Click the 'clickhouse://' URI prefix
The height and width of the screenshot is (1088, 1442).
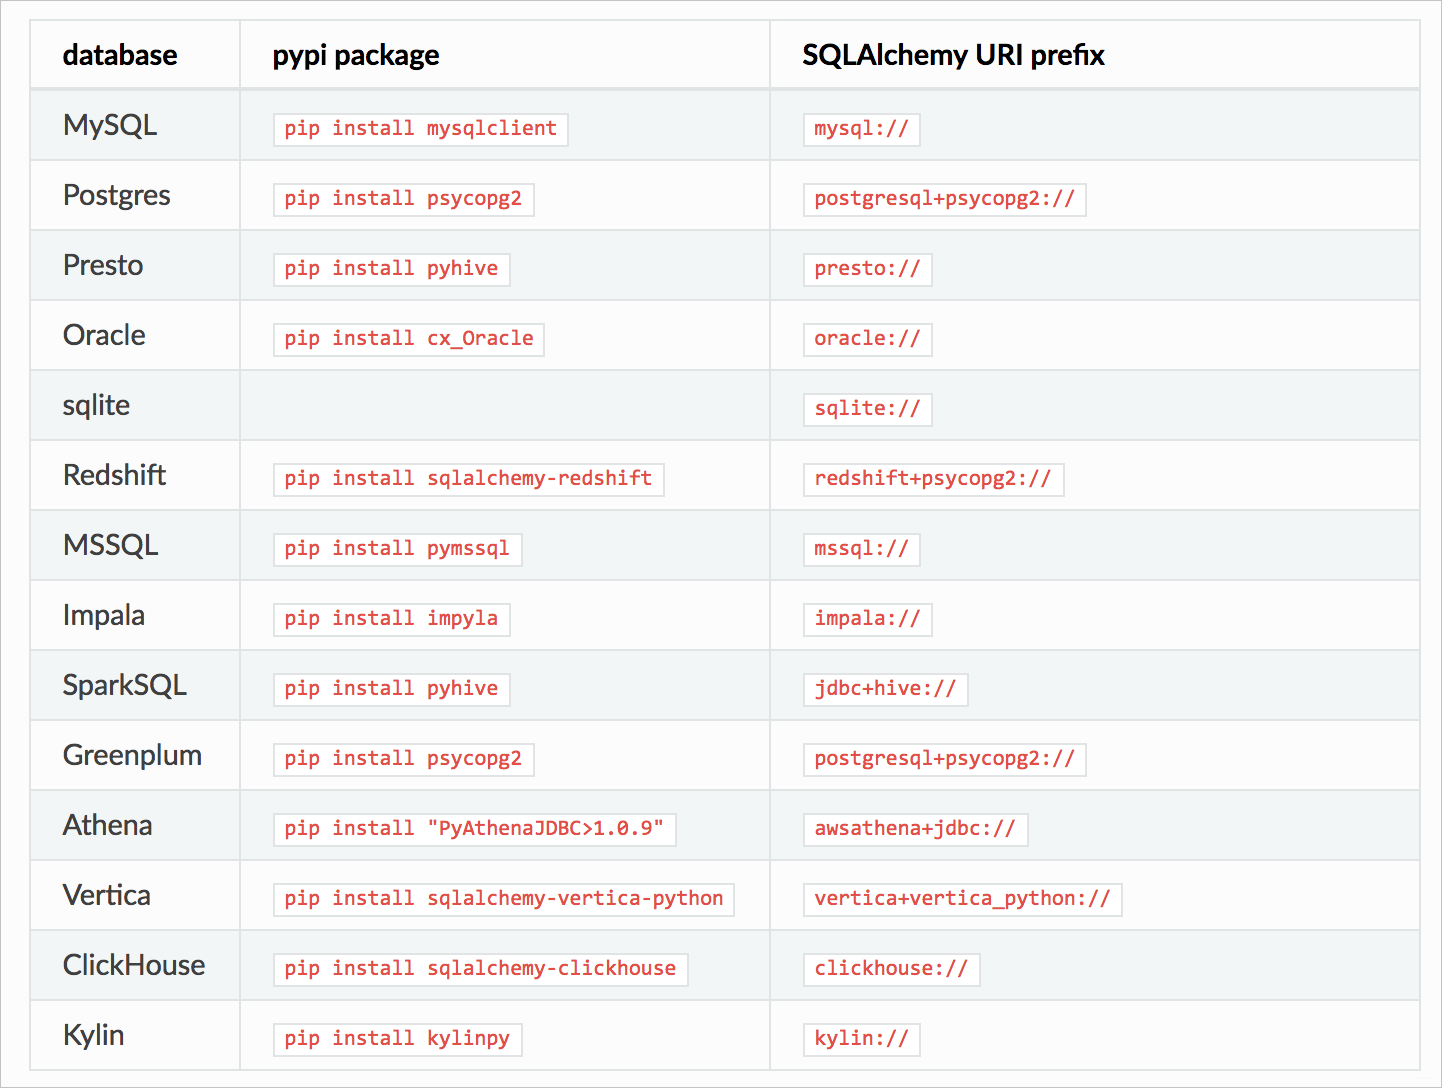891,969
